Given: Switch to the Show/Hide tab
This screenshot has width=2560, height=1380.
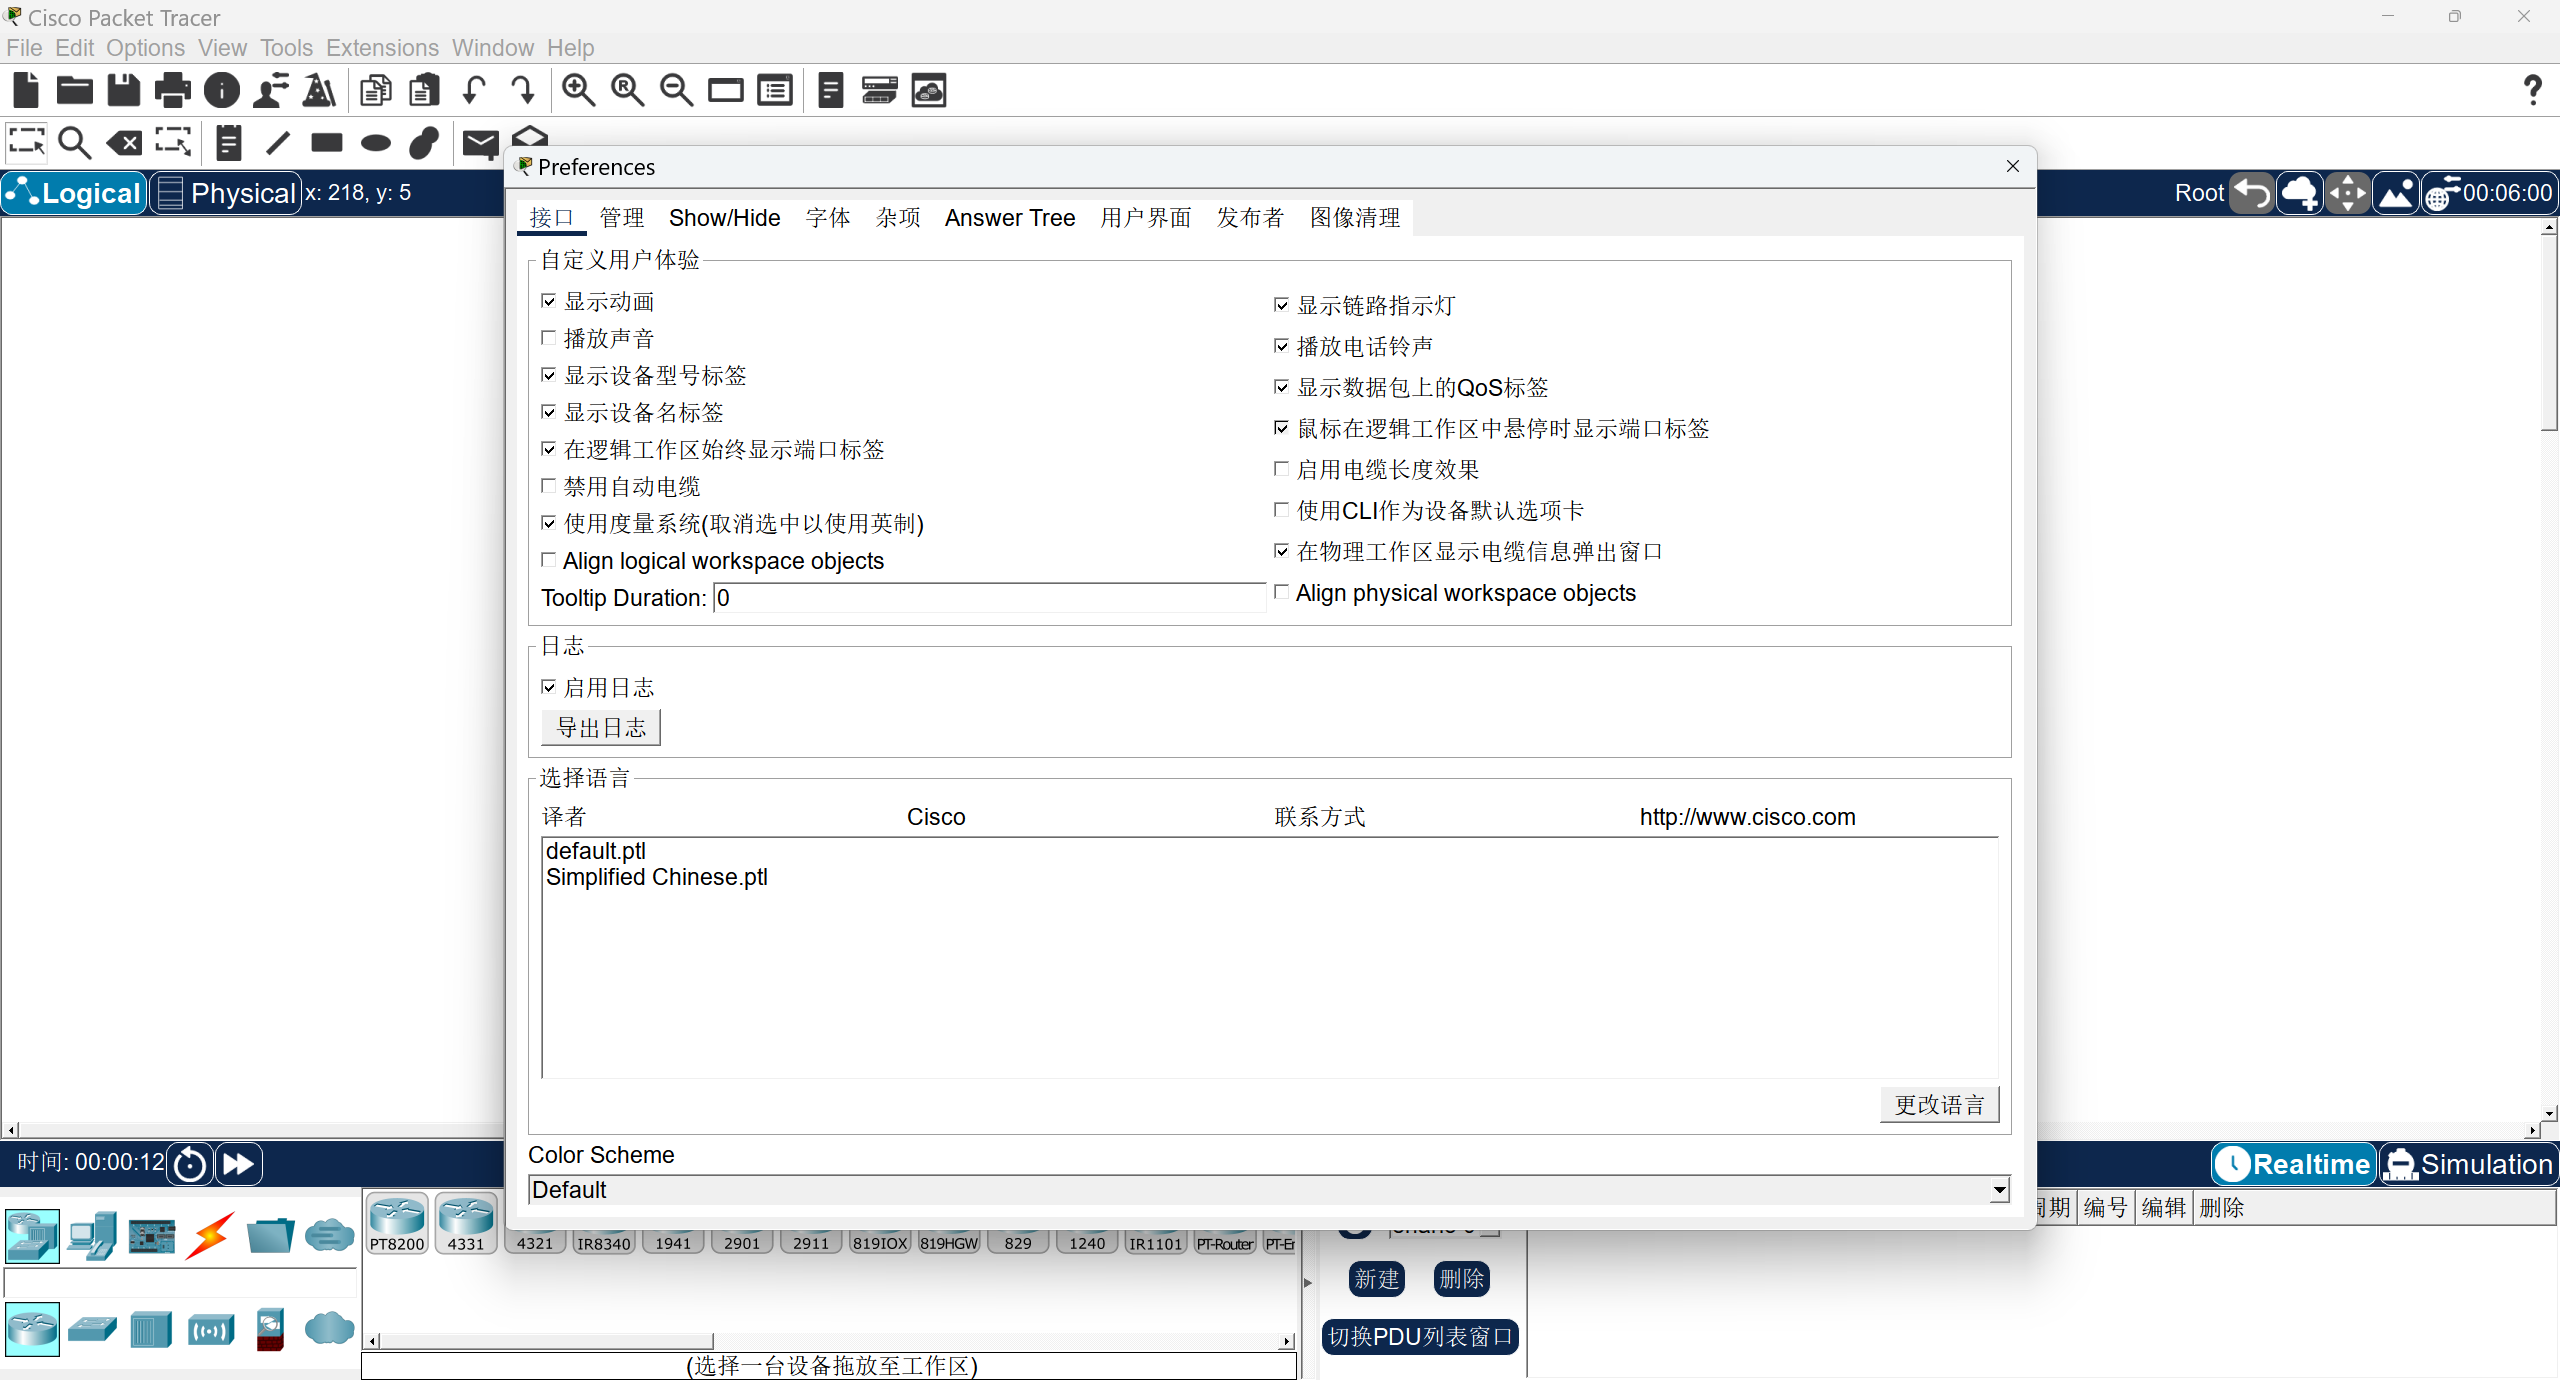Looking at the screenshot, I should tap(724, 218).
